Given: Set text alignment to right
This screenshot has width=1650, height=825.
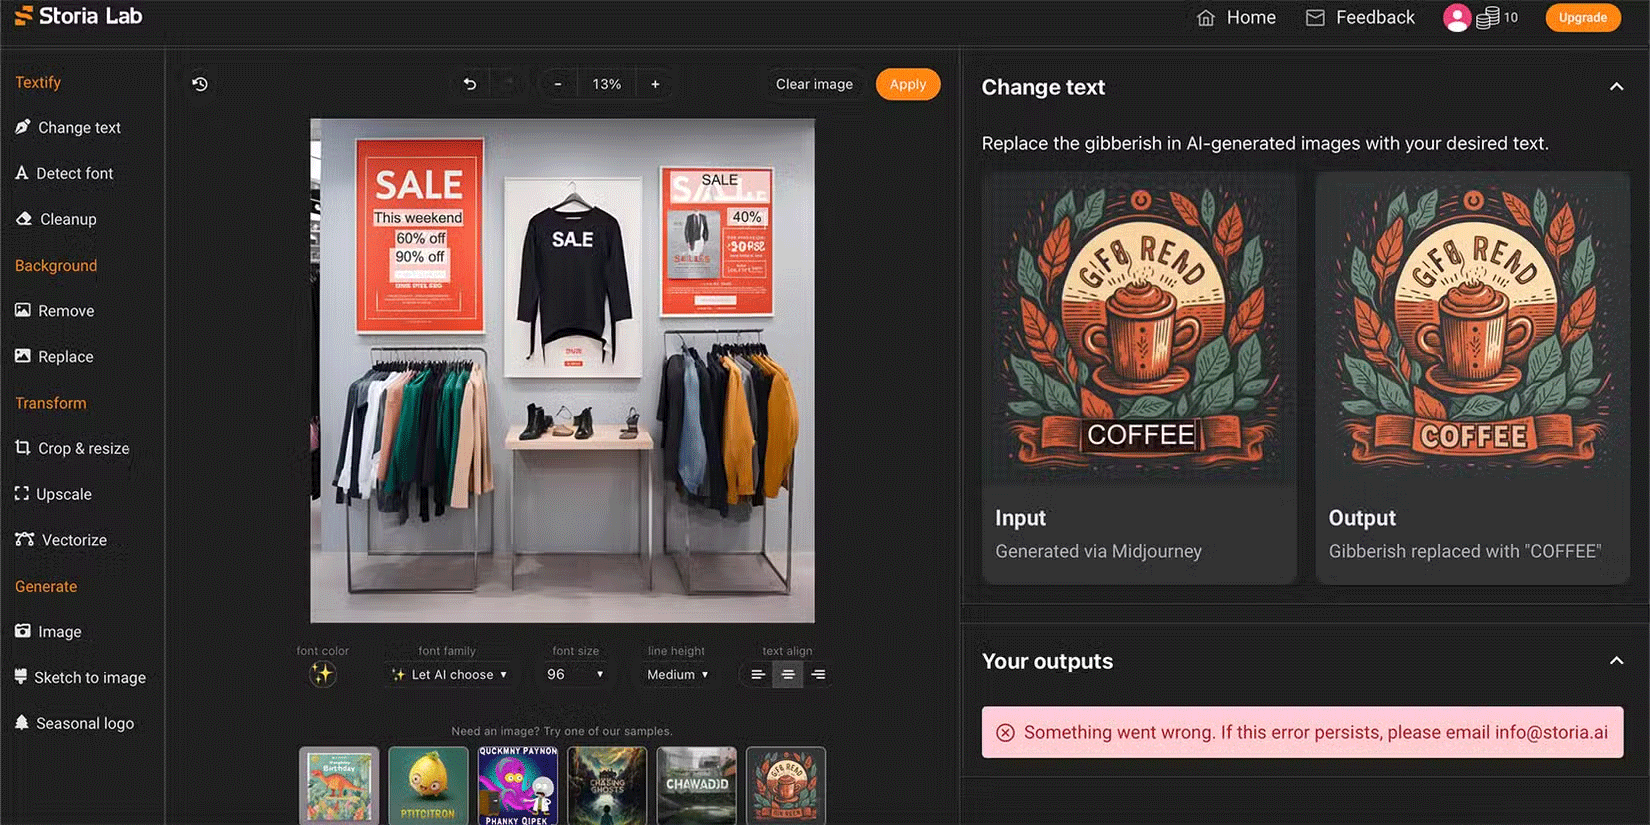Looking at the screenshot, I should [818, 675].
